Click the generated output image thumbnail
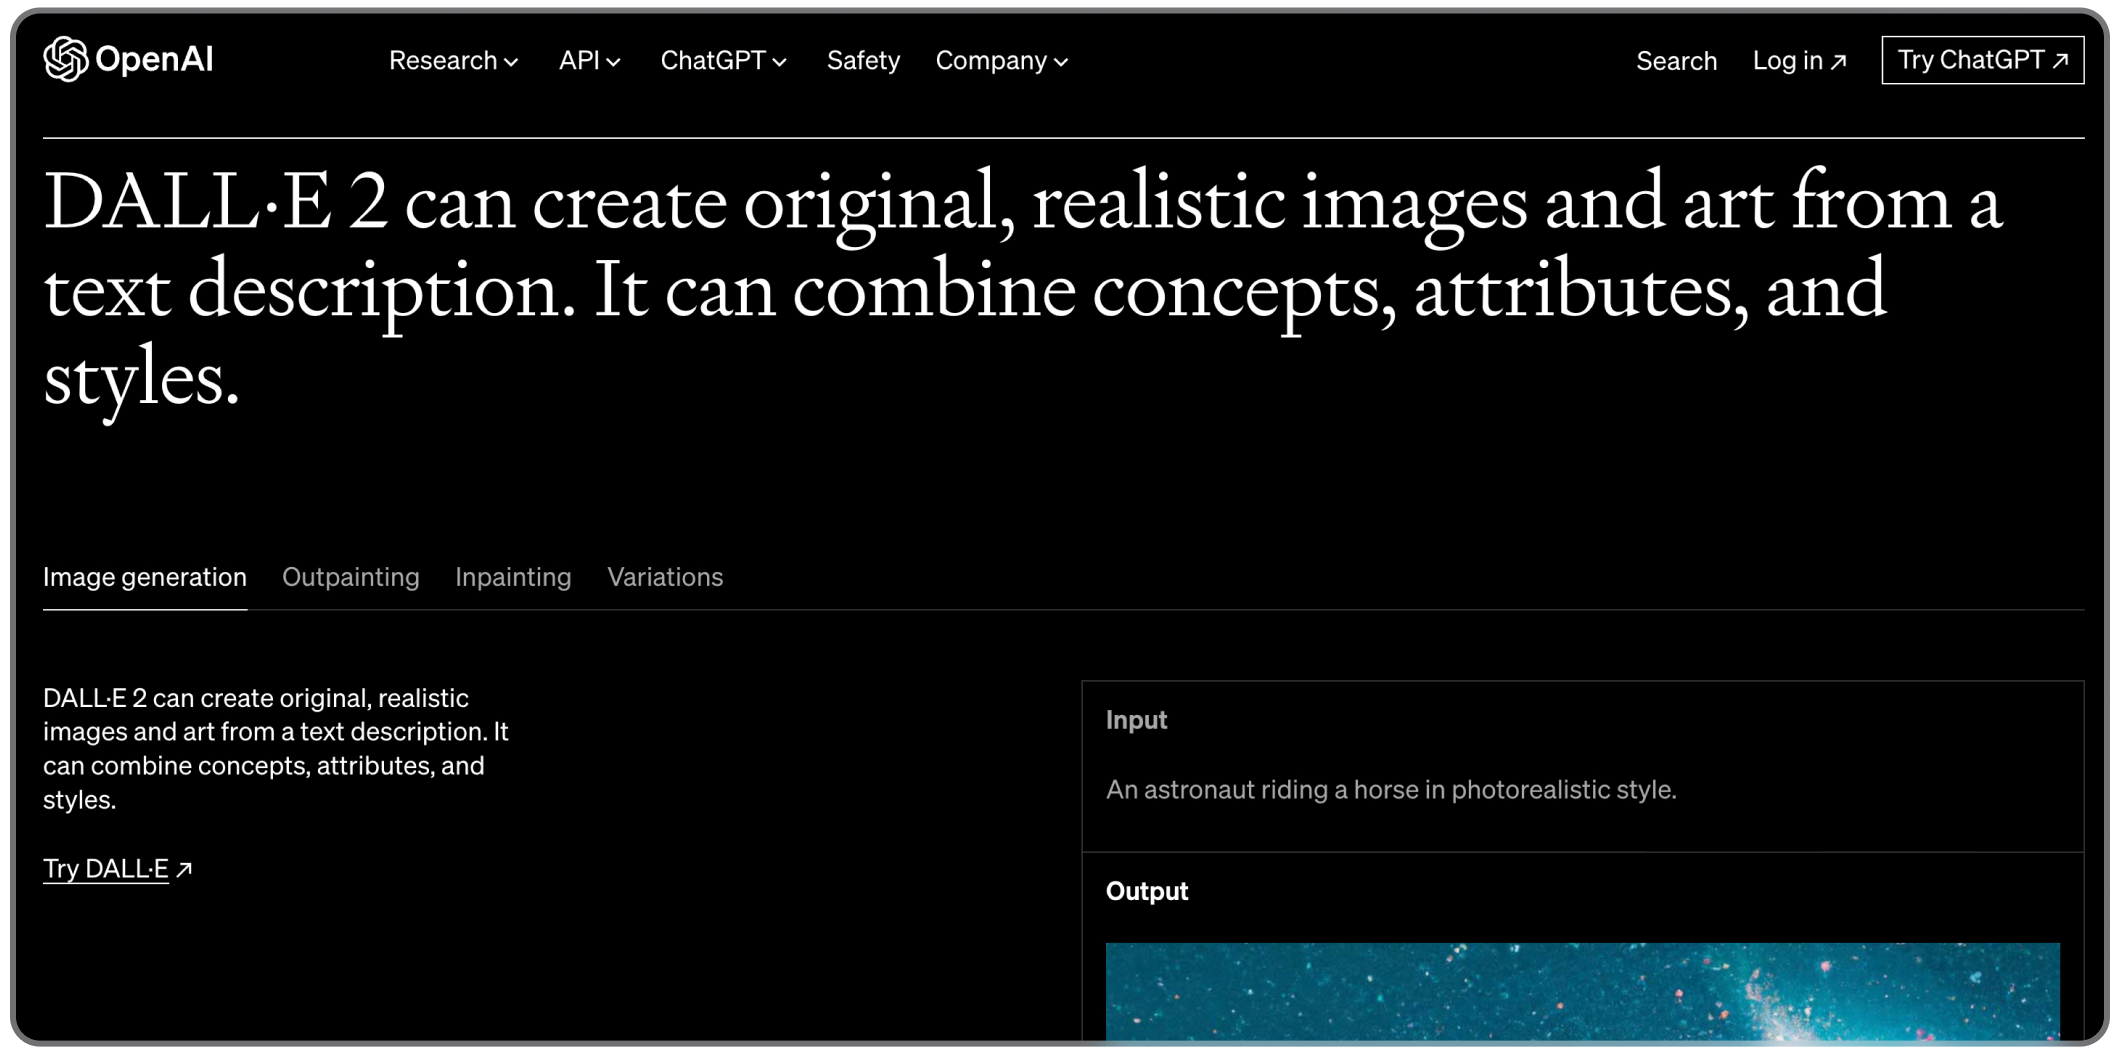The height and width of the screenshot is (1052, 2117). [1582, 992]
